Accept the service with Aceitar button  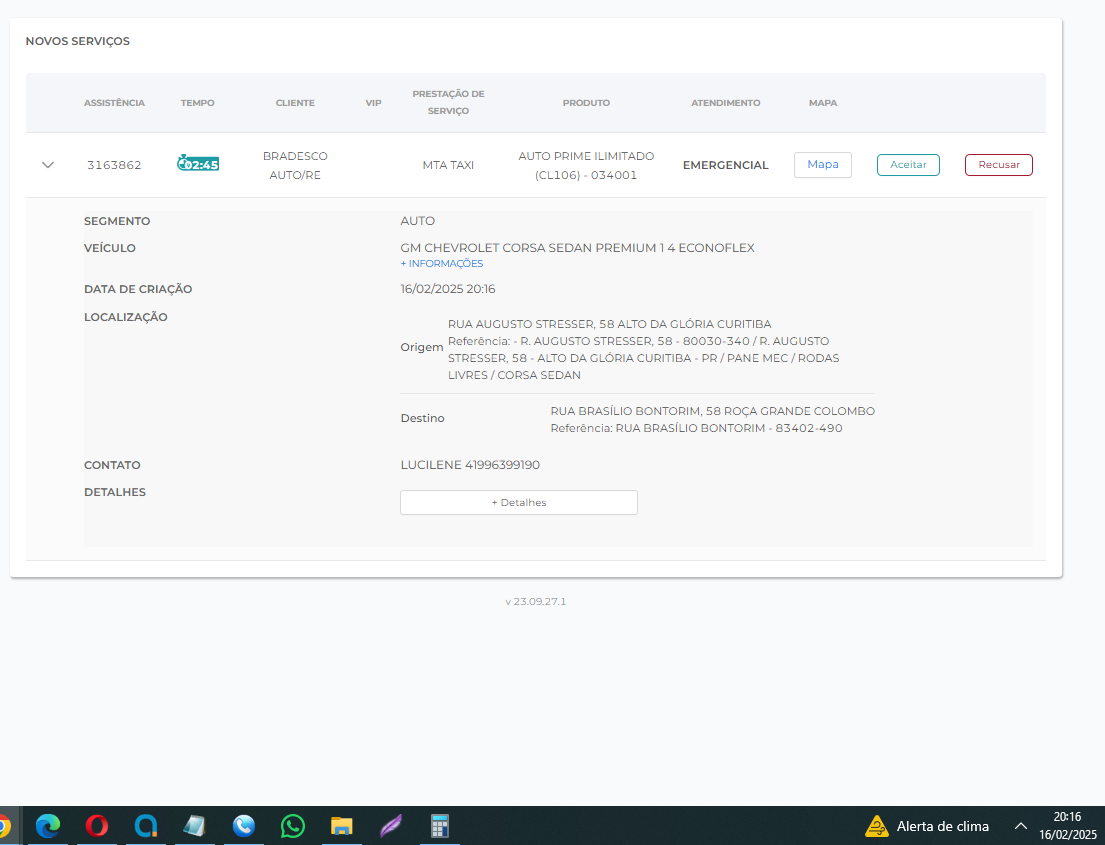click(907, 165)
